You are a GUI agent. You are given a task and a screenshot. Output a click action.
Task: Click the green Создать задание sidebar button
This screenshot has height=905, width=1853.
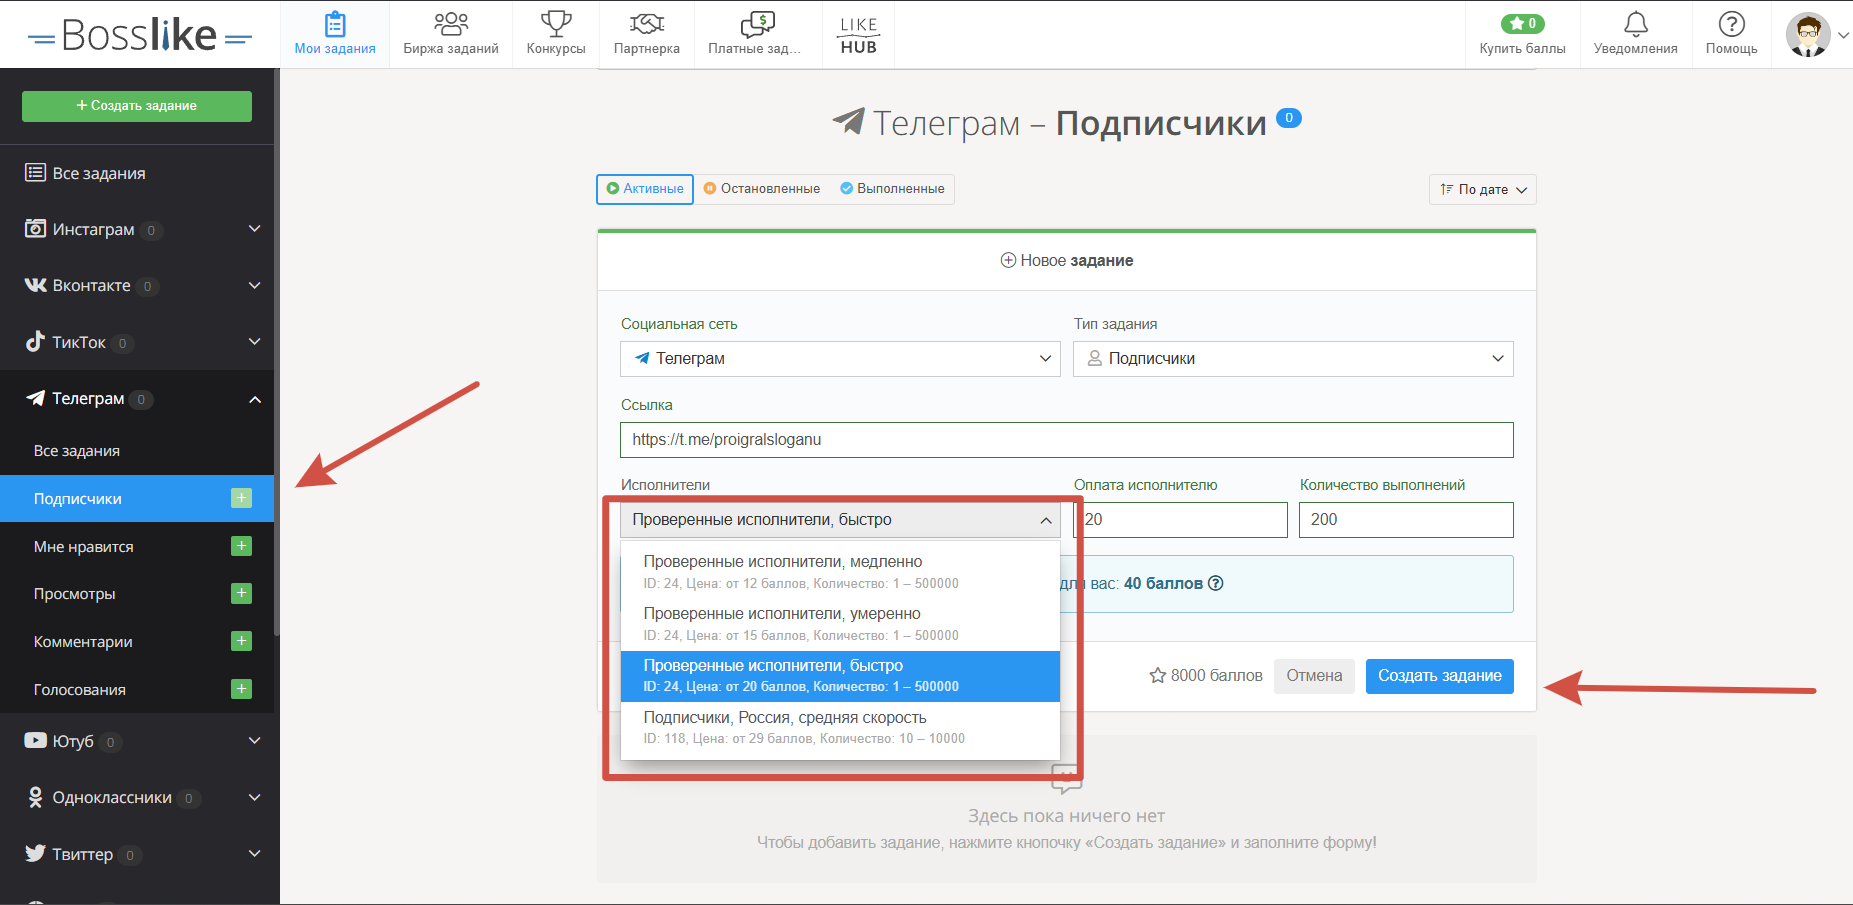click(x=137, y=106)
